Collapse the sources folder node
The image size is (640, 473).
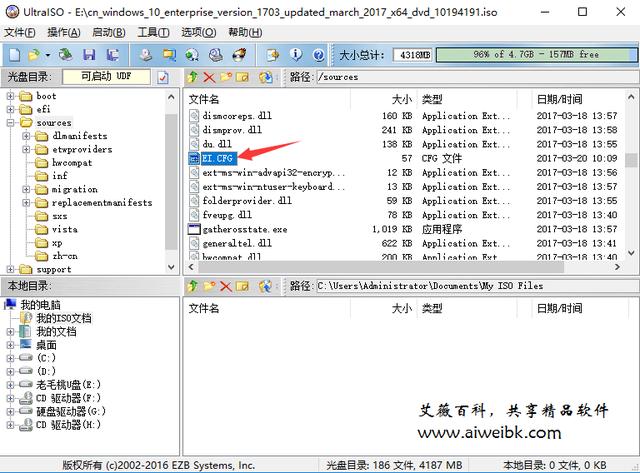(x=10, y=122)
